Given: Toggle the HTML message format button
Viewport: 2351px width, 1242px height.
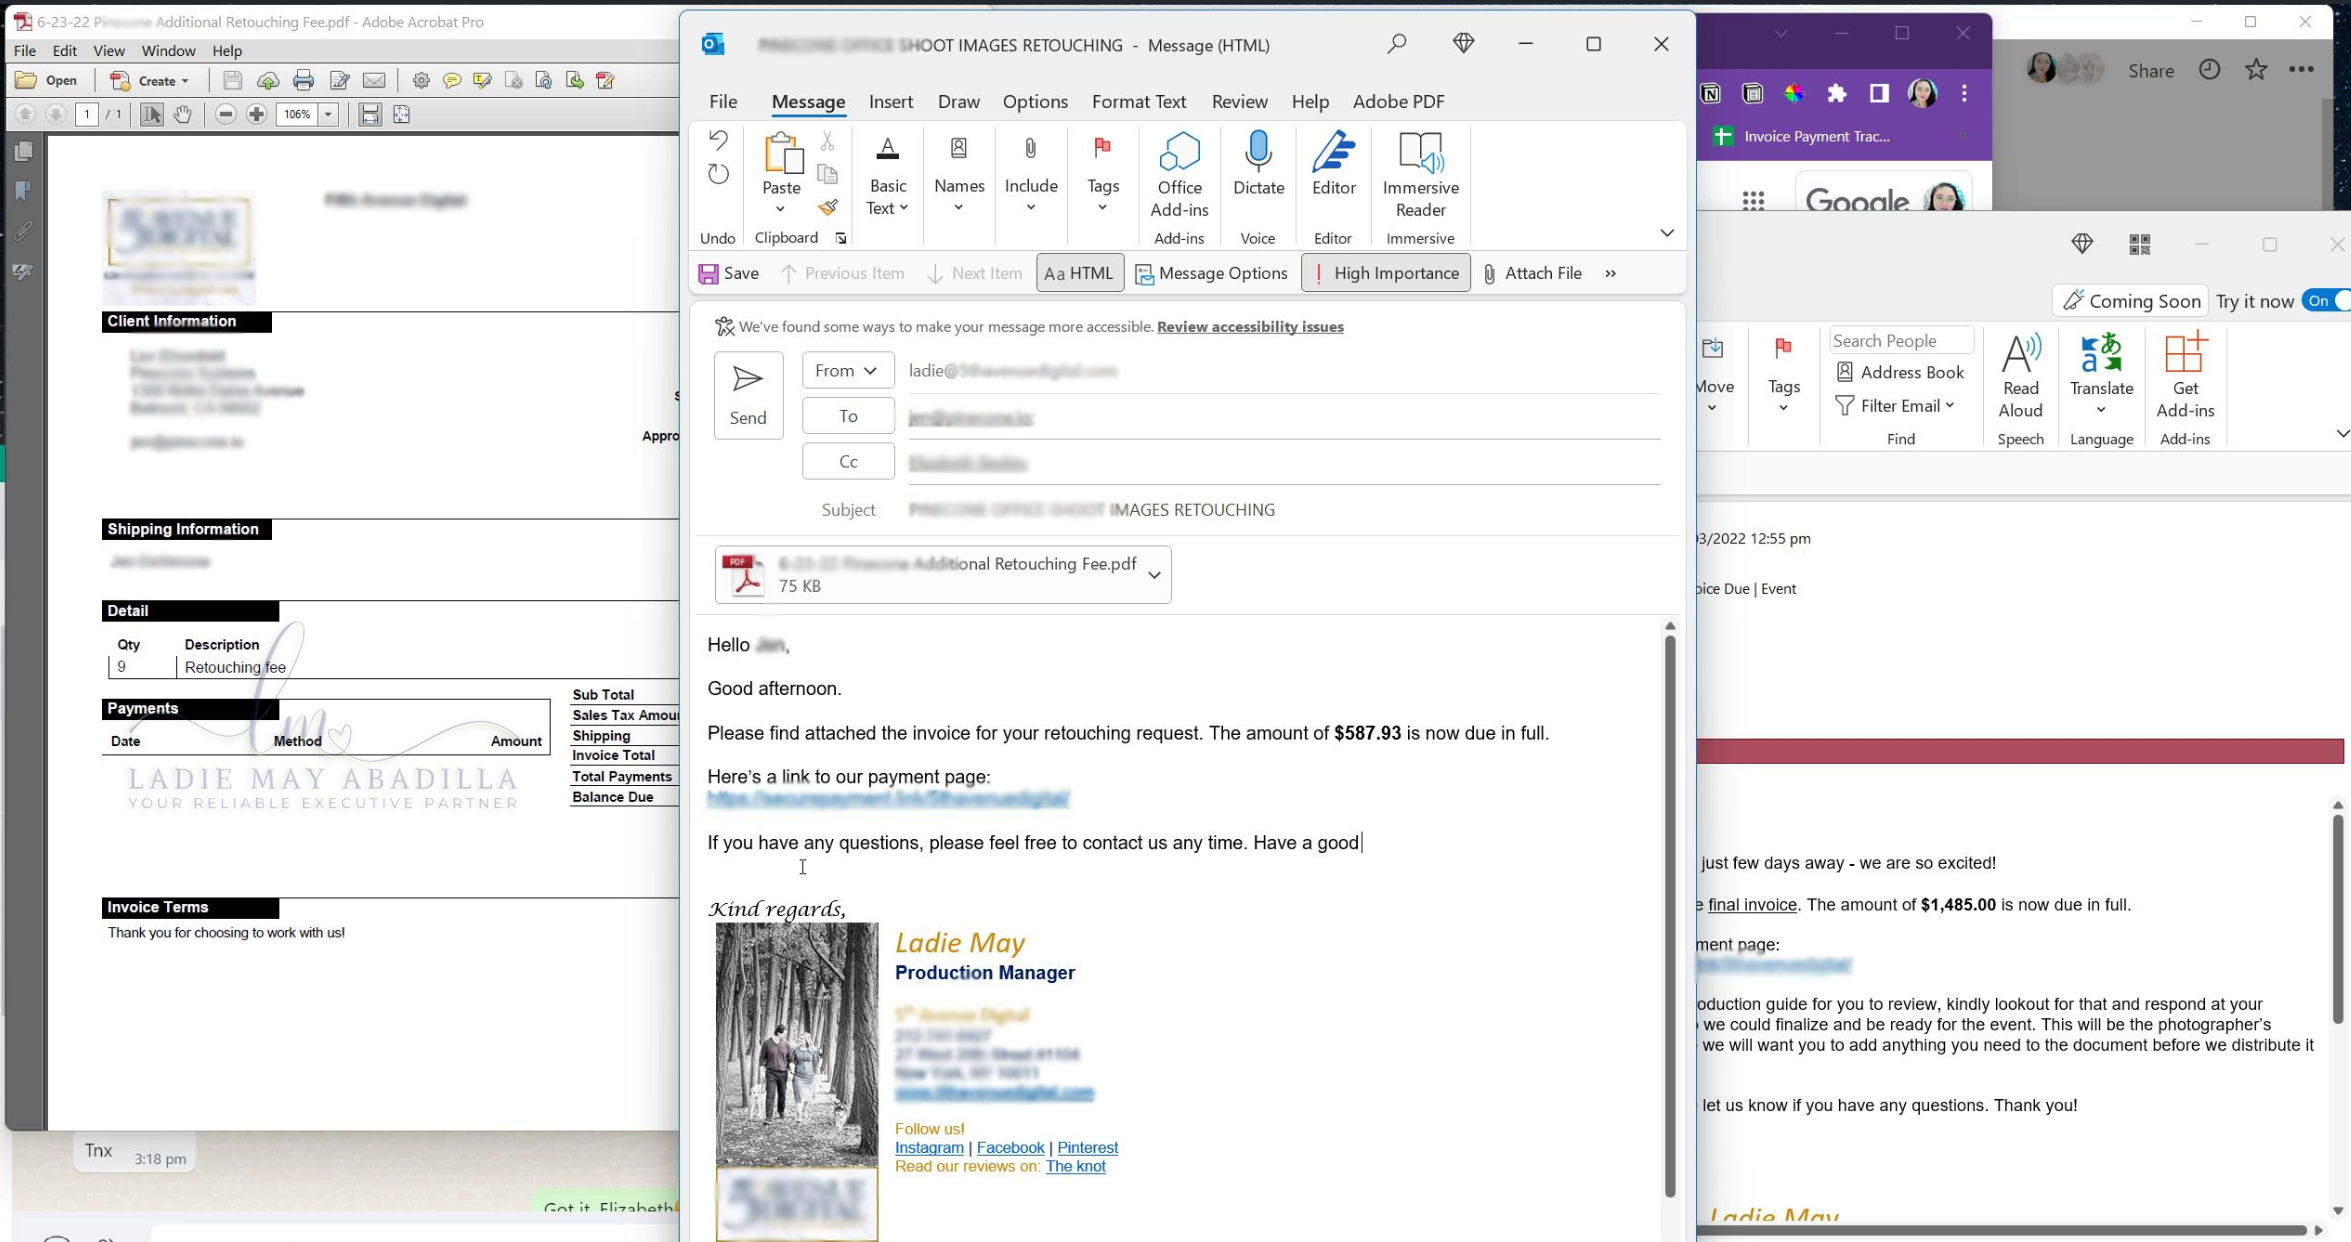Looking at the screenshot, I should point(1080,273).
